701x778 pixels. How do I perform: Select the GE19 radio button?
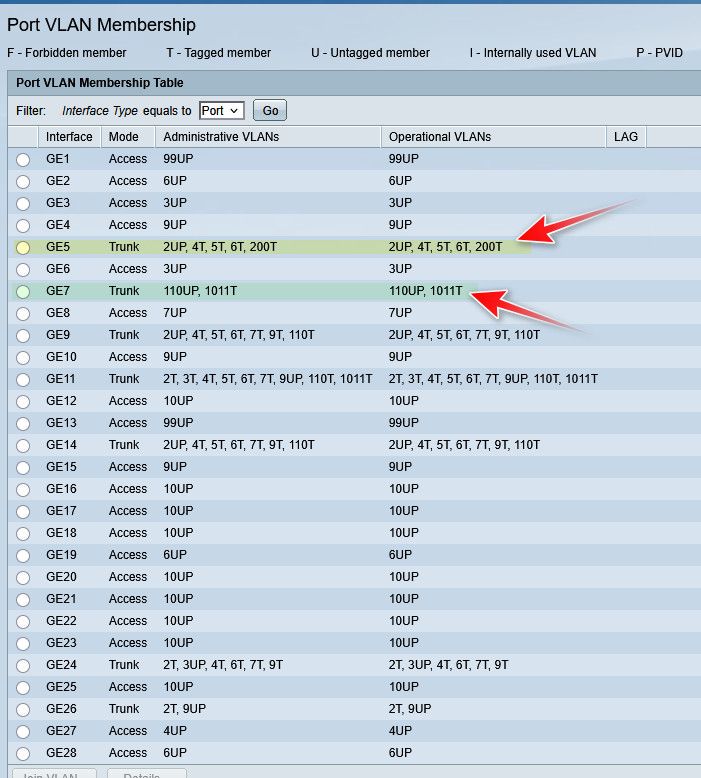pyautogui.click(x=23, y=556)
